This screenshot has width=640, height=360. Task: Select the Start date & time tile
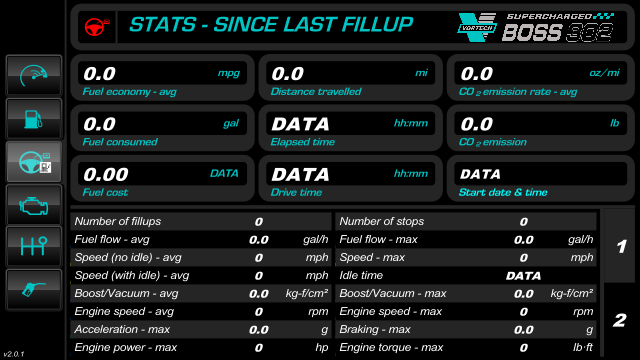540,178
